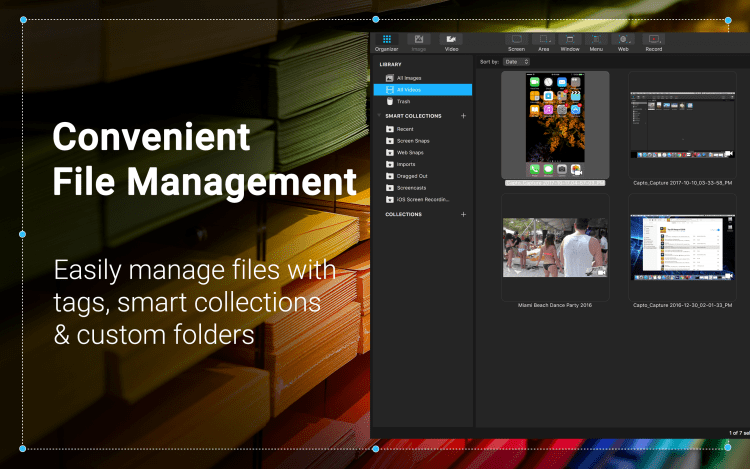The width and height of the screenshot is (750, 469).
Task: Select the Miami Beach Dance Party video
Action: (x=557, y=247)
